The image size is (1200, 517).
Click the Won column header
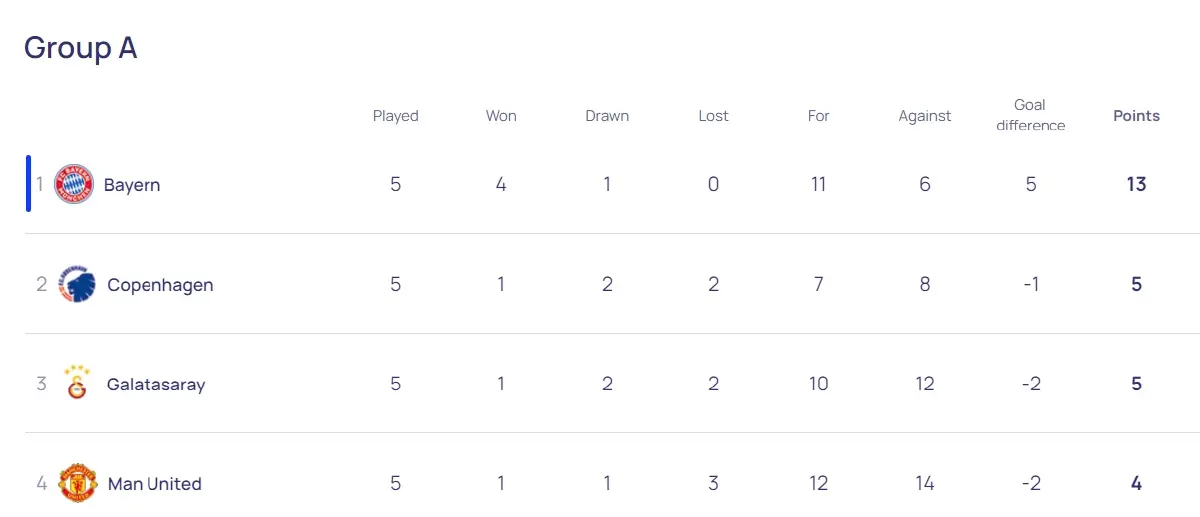501,116
